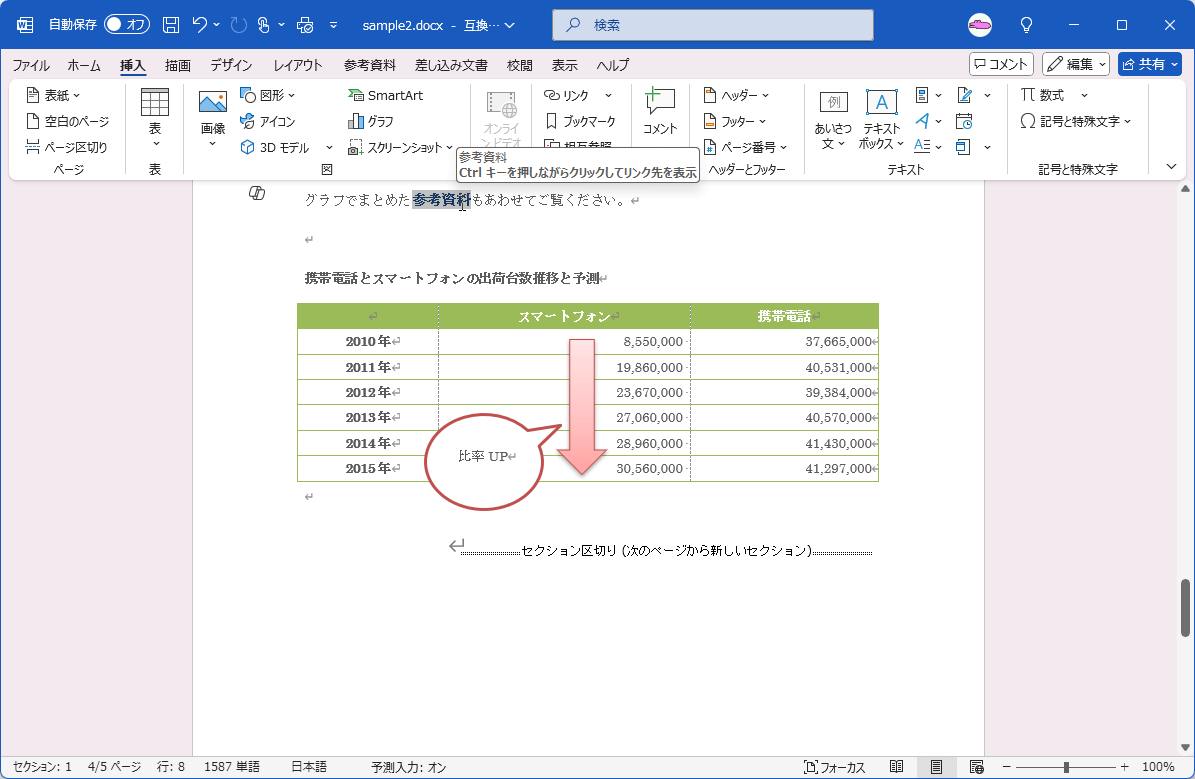This screenshot has width=1195, height=779.
Task: Insert a テキスト ボックス text box
Action: pyautogui.click(x=881, y=119)
